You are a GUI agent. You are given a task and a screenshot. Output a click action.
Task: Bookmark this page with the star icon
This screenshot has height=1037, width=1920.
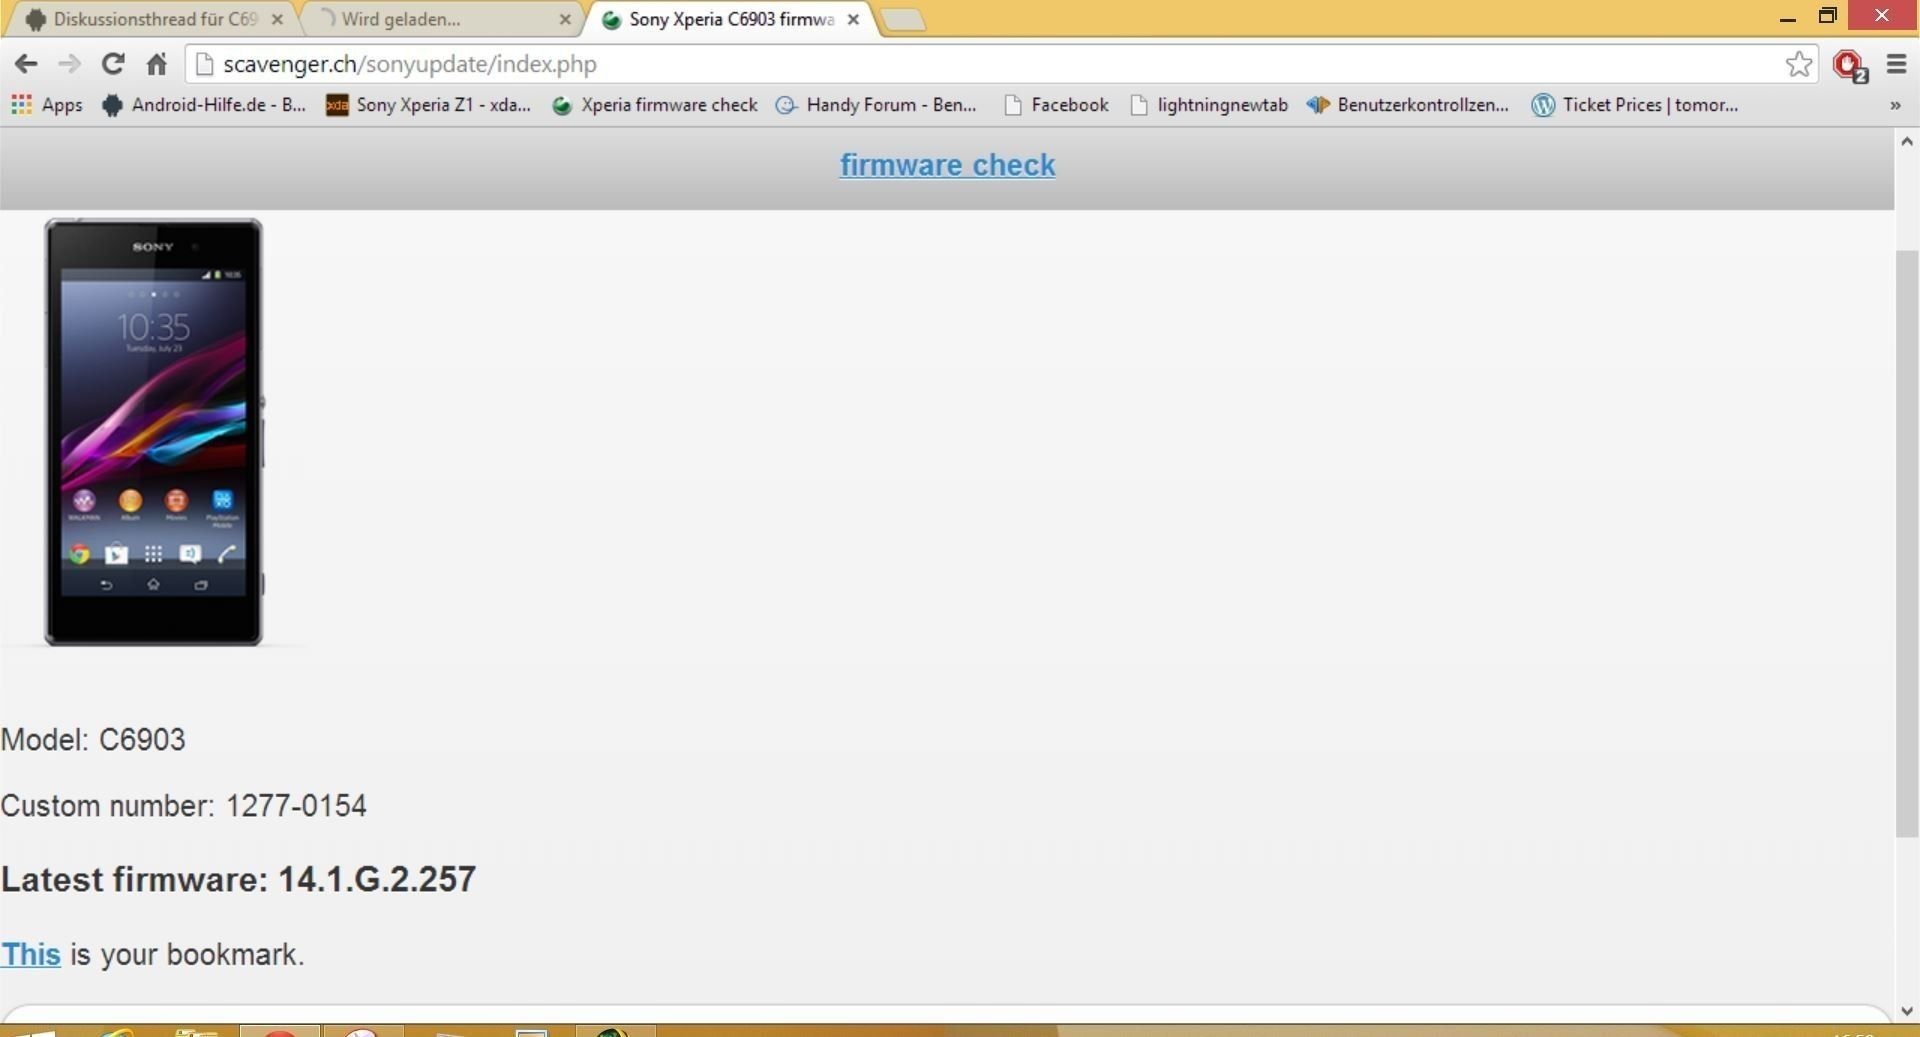1798,64
